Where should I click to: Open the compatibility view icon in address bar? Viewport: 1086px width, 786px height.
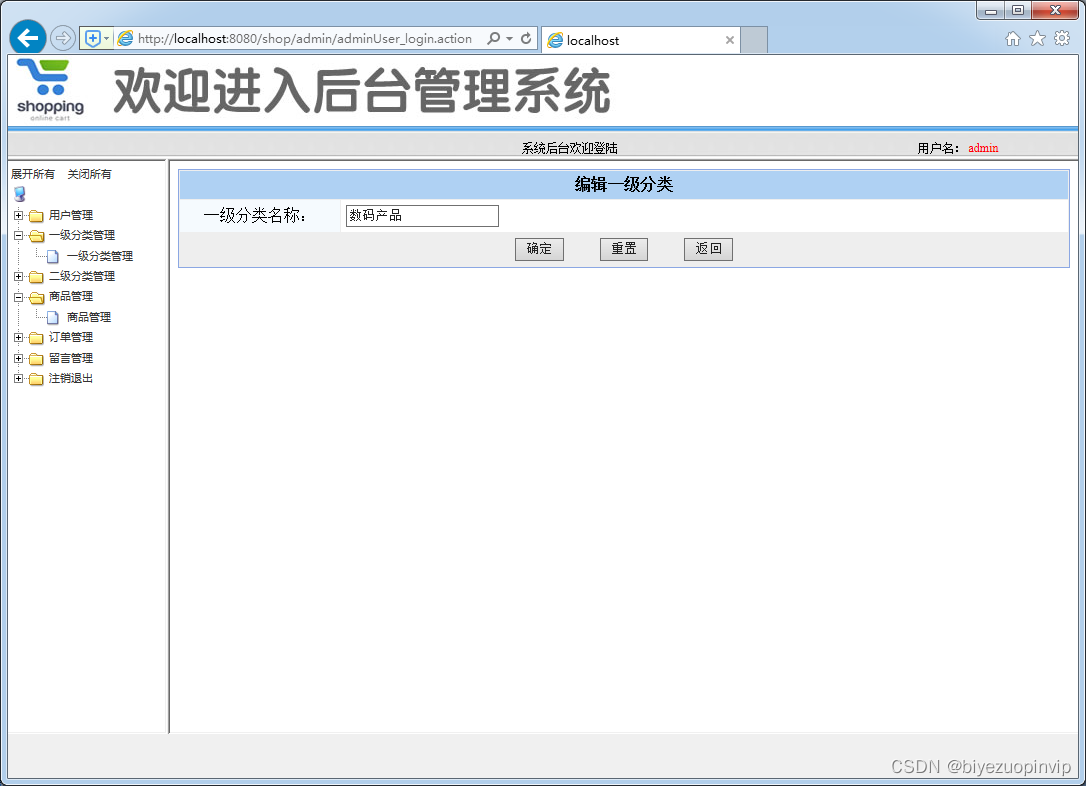(93, 38)
